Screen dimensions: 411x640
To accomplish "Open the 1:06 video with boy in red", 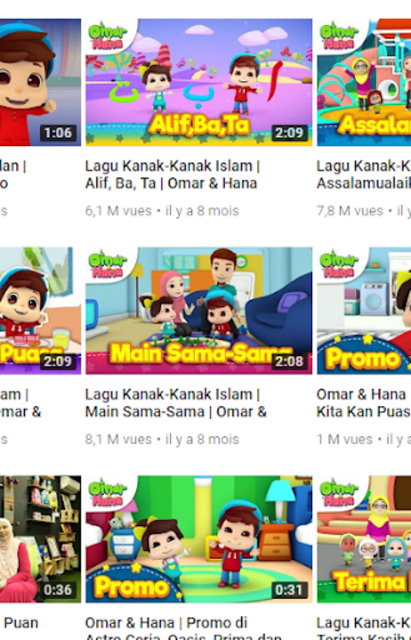I will [40, 82].
